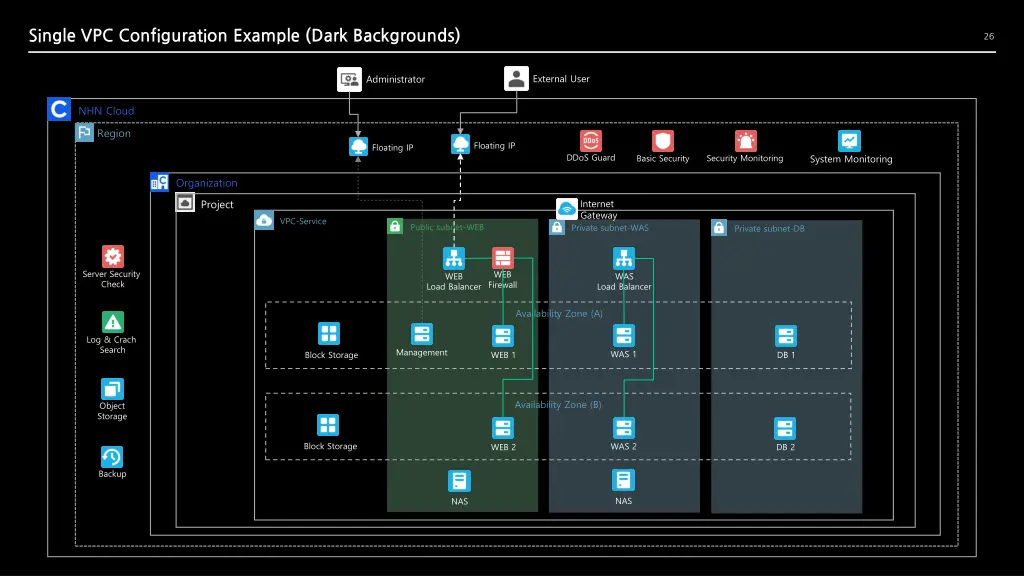Open the Security Monitoring icon
The height and width of the screenshot is (576, 1024).
(x=745, y=140)
